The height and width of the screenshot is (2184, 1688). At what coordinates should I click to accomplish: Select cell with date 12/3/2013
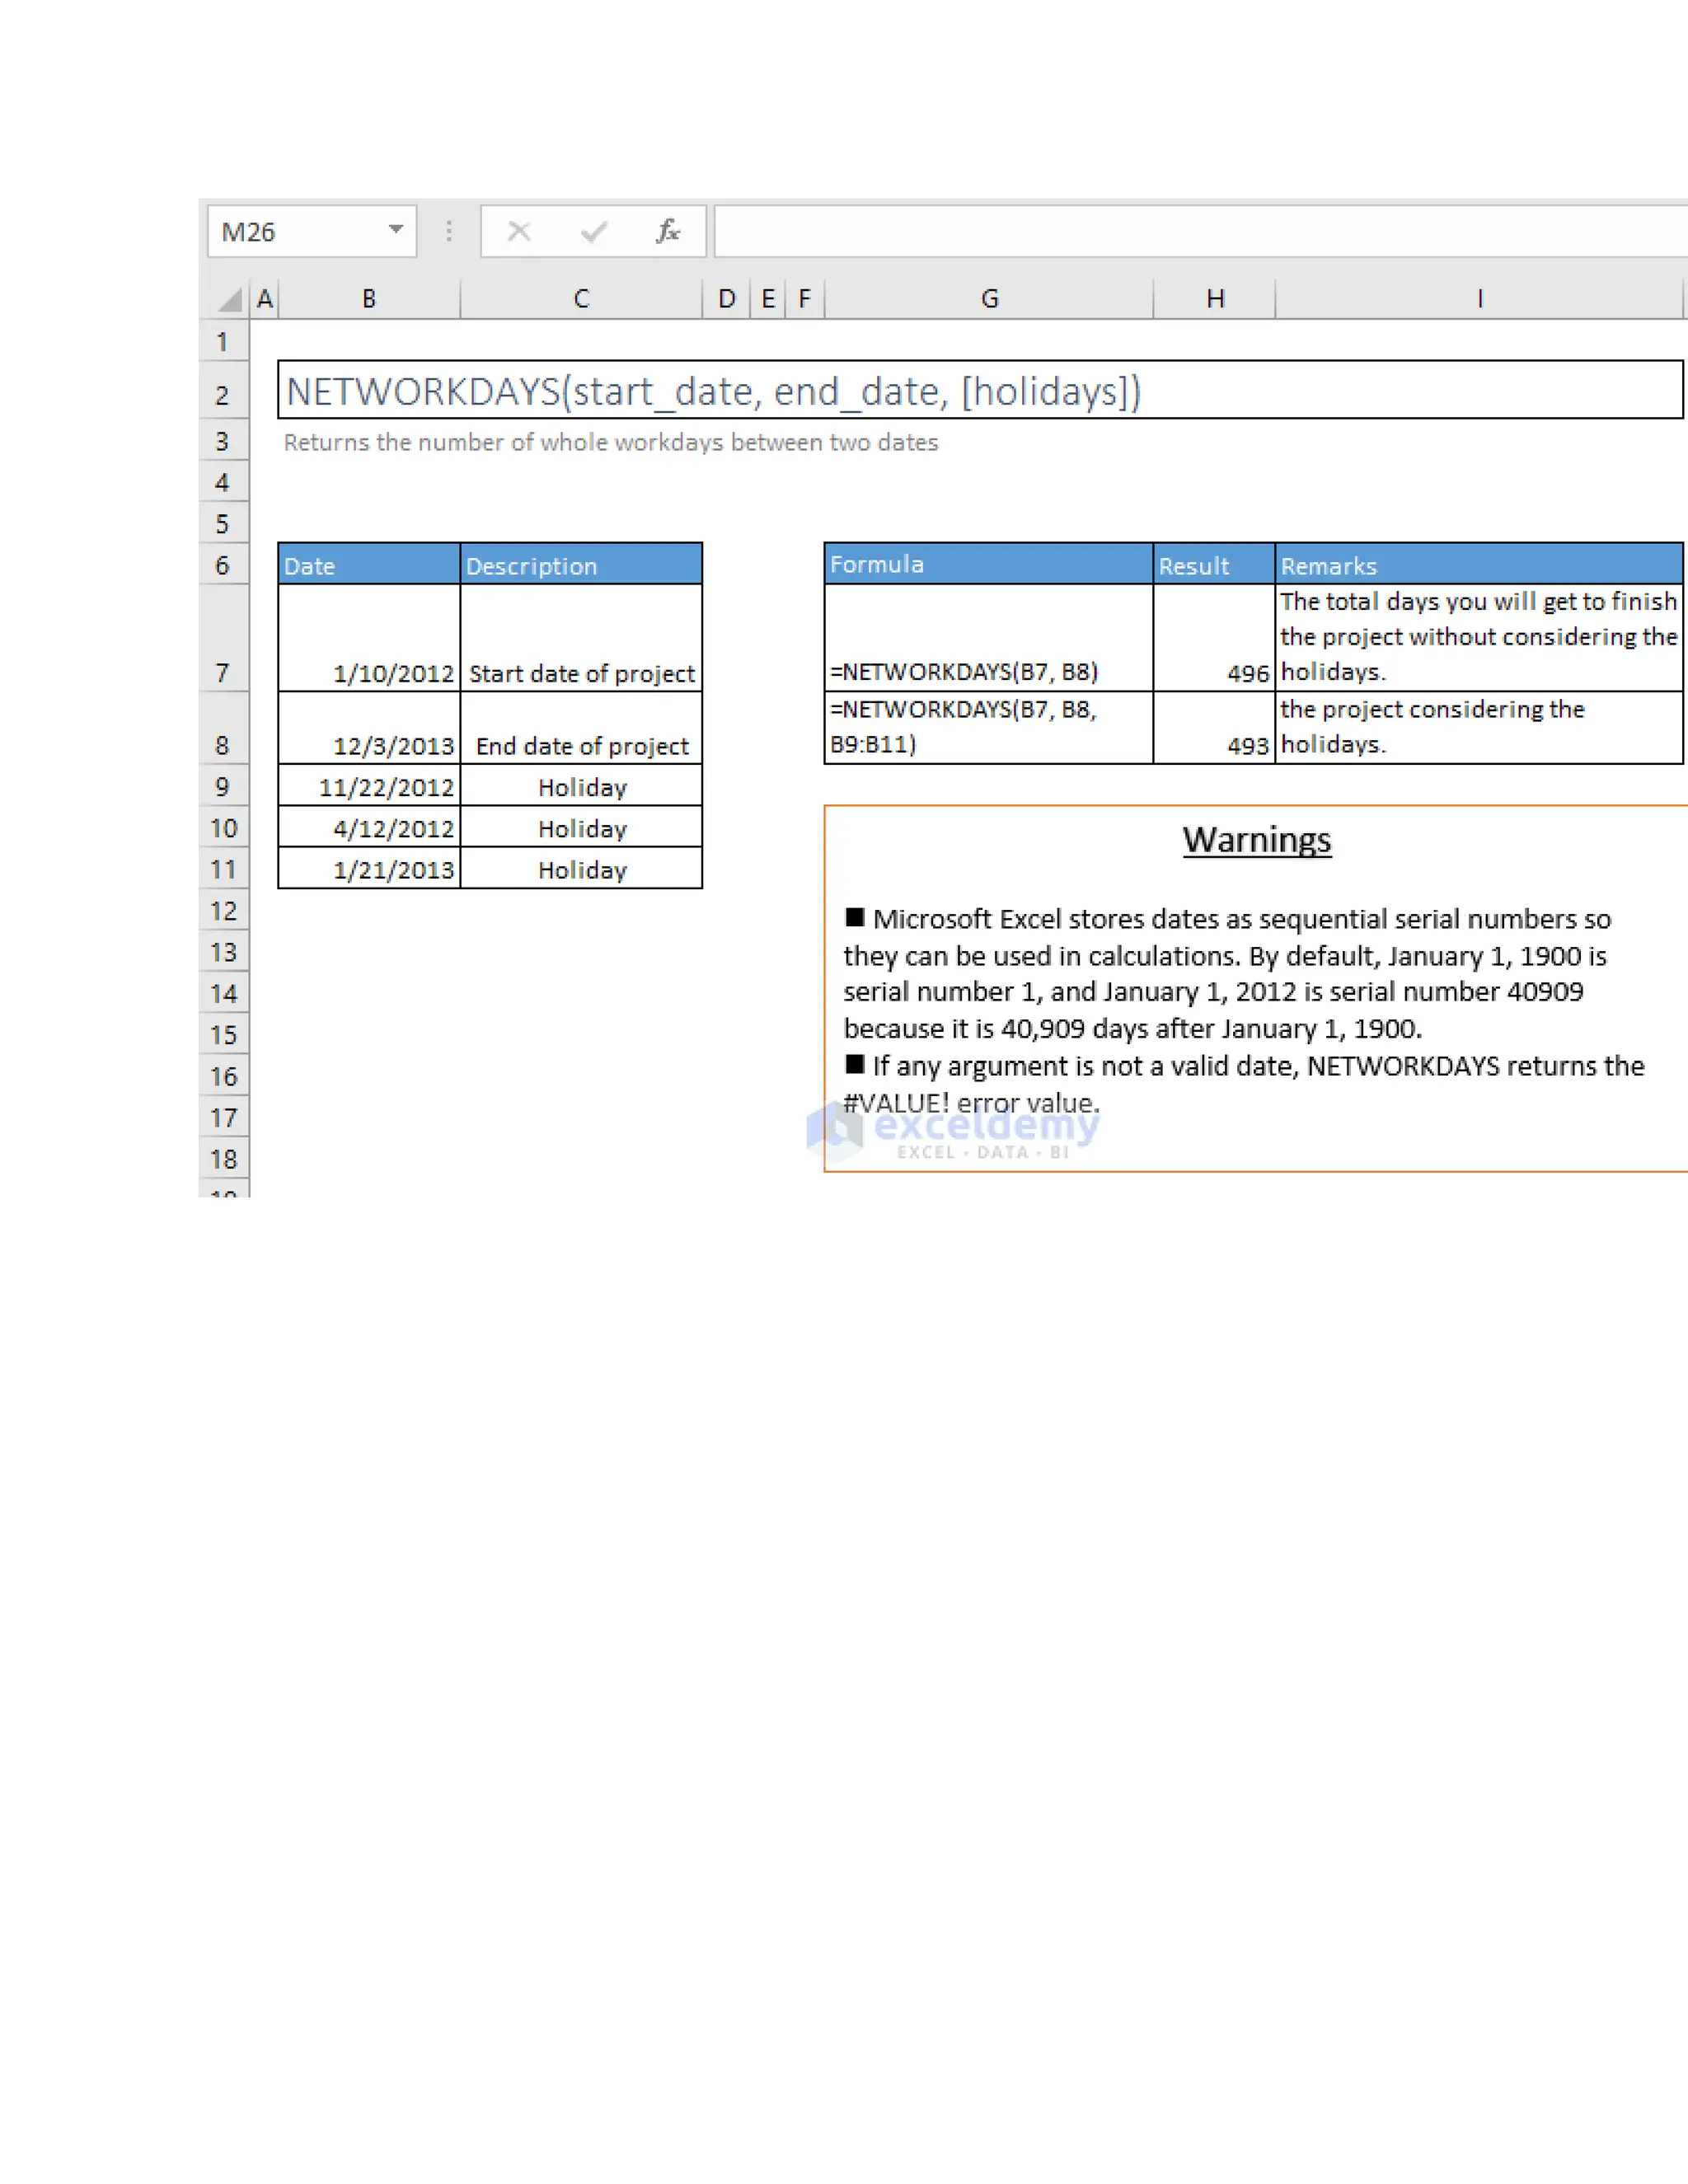(x=369, y=728)
